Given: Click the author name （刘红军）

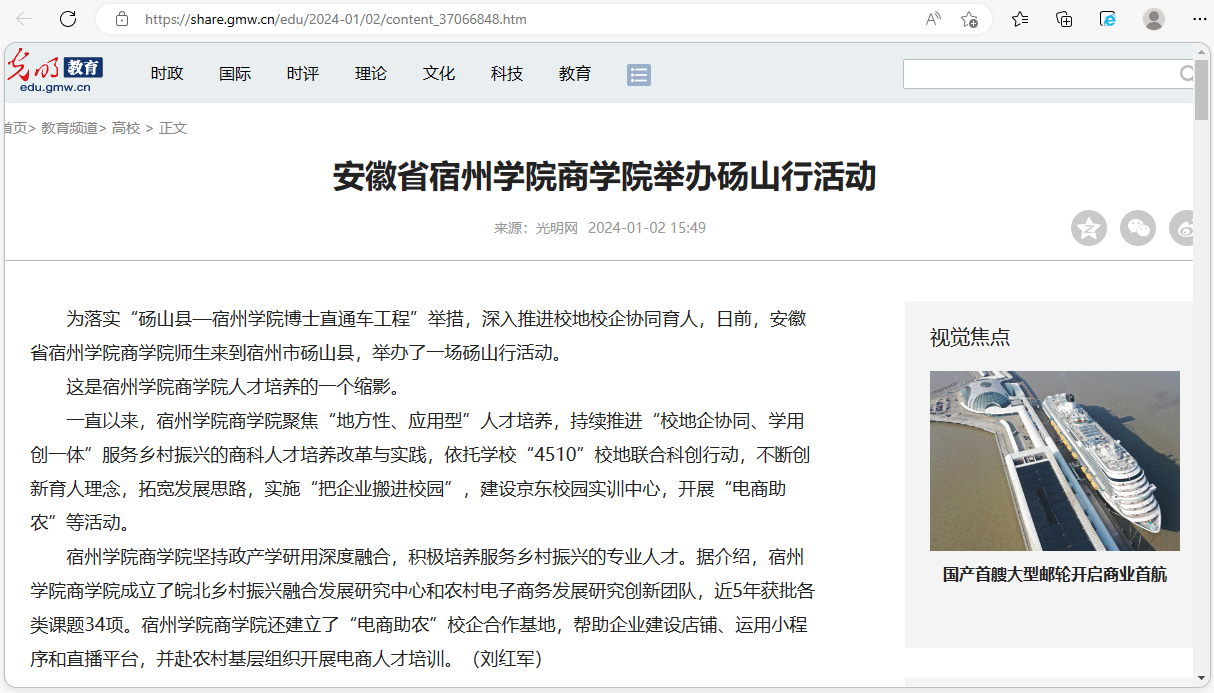Looking at the screenshot, I should point(506,659).
